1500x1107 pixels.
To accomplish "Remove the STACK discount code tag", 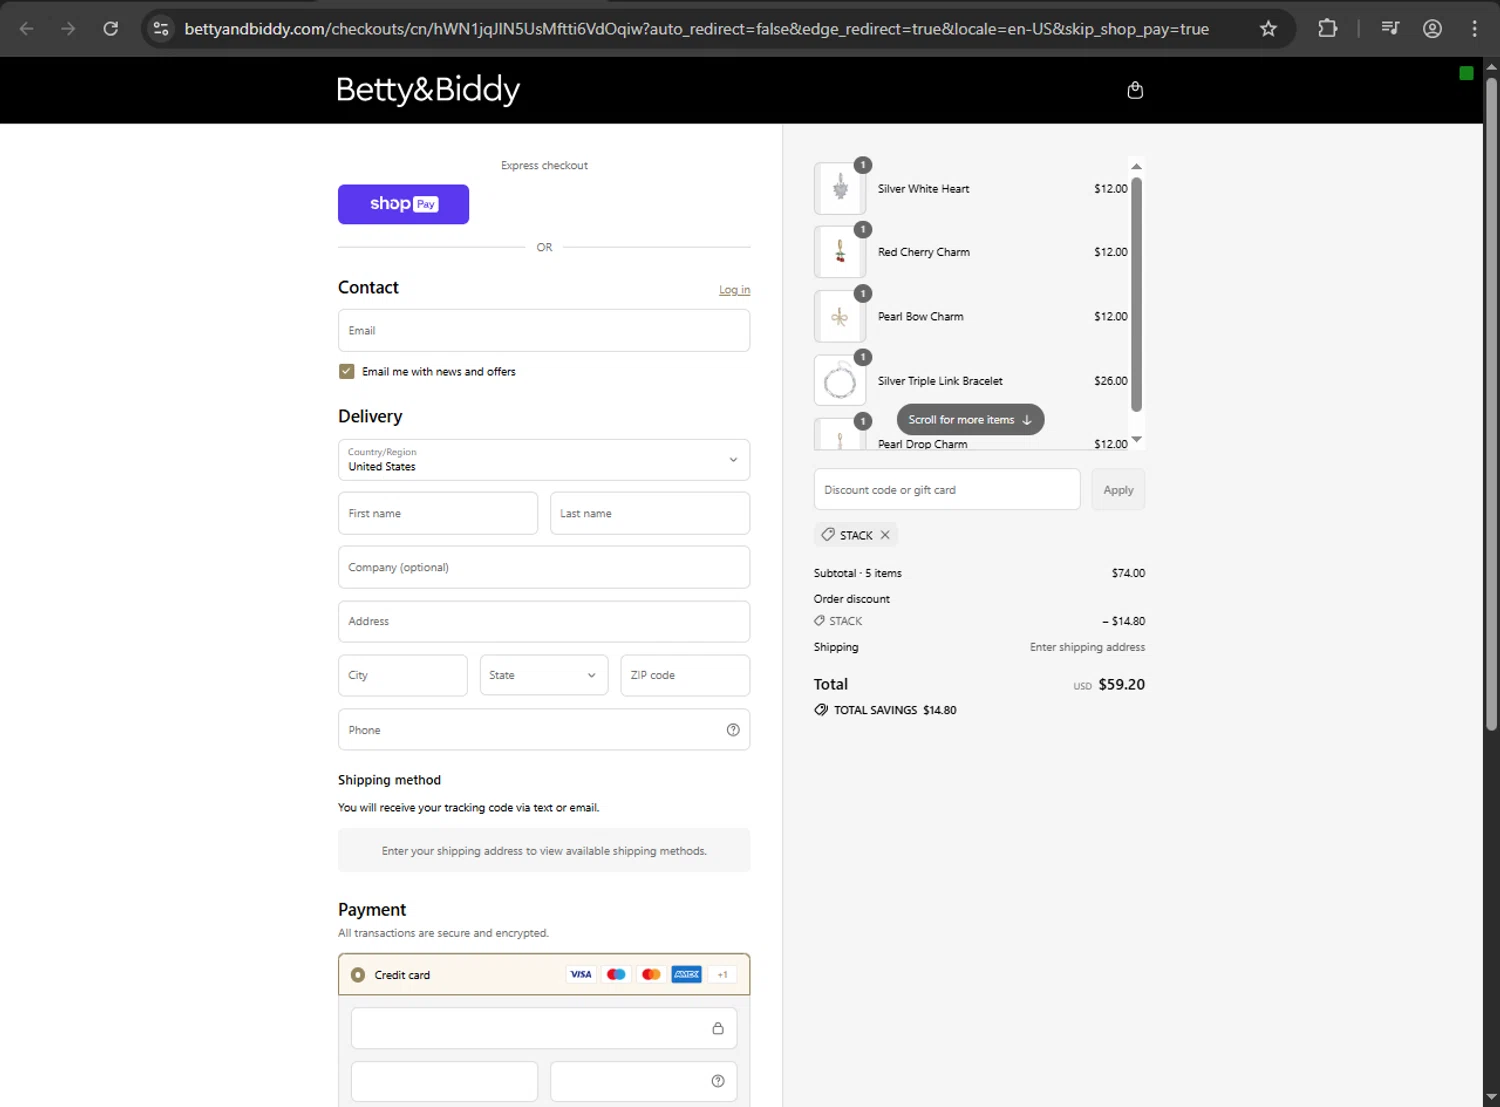I will tap(885, 535).
